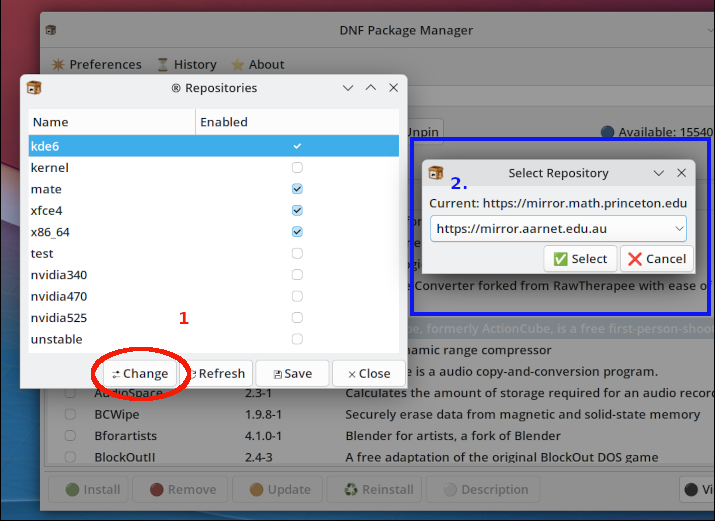The width and height of the screenshot is (715, 521).
Task: Close the Repositories dialog with the Close button
Action: 369,373
